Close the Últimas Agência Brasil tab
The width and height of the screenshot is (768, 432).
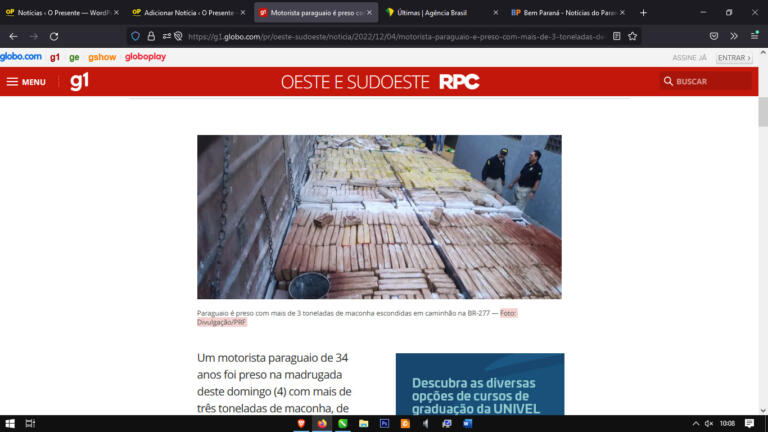[496, 13]
